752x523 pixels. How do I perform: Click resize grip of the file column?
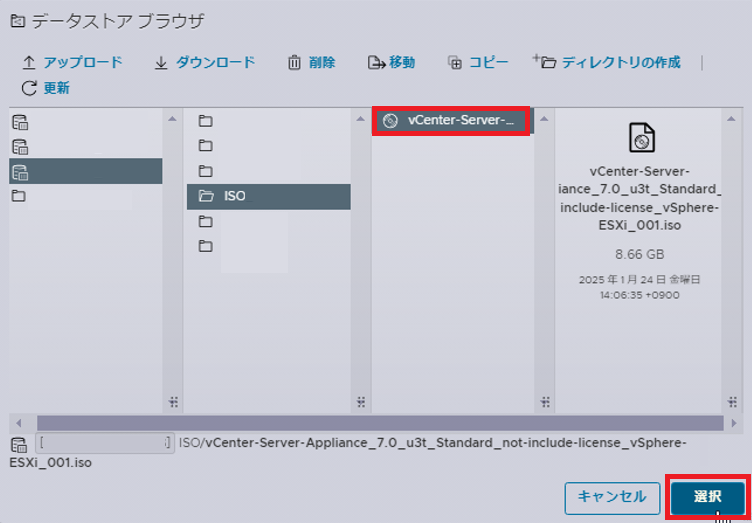click(x=545, y=401)
